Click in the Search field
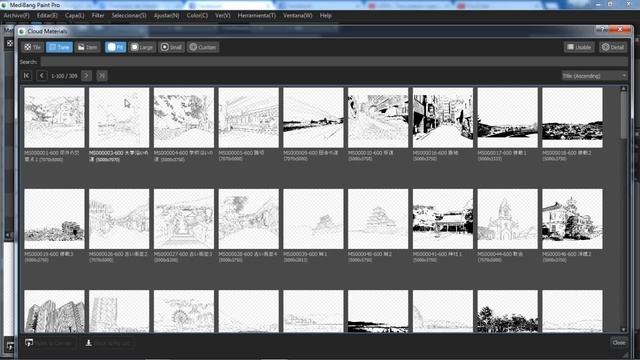The image size is (640, 360). point(333,62)
